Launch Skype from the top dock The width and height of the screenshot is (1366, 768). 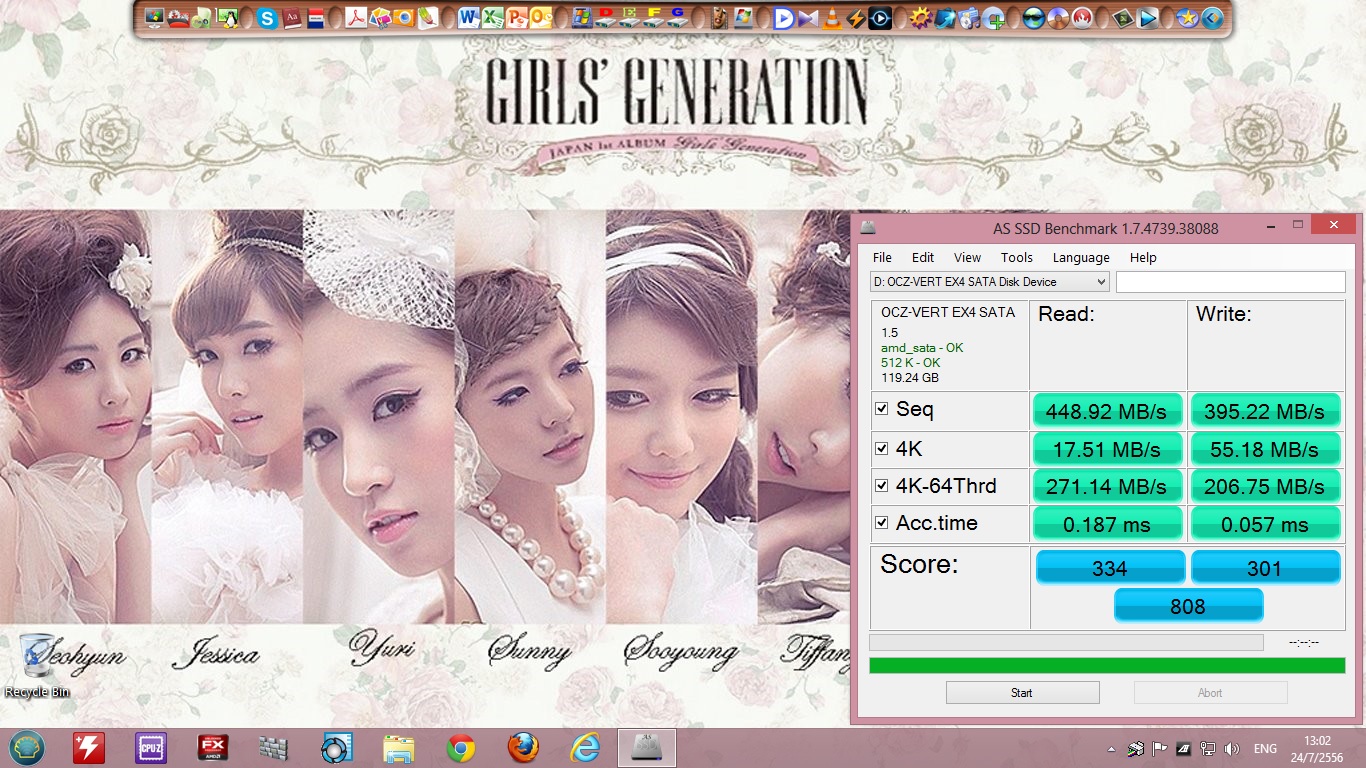(267, 18)
